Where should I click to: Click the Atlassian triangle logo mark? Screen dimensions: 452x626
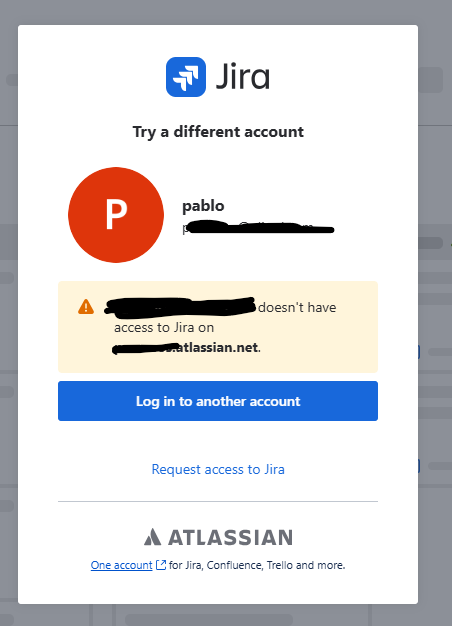[152, 537]
